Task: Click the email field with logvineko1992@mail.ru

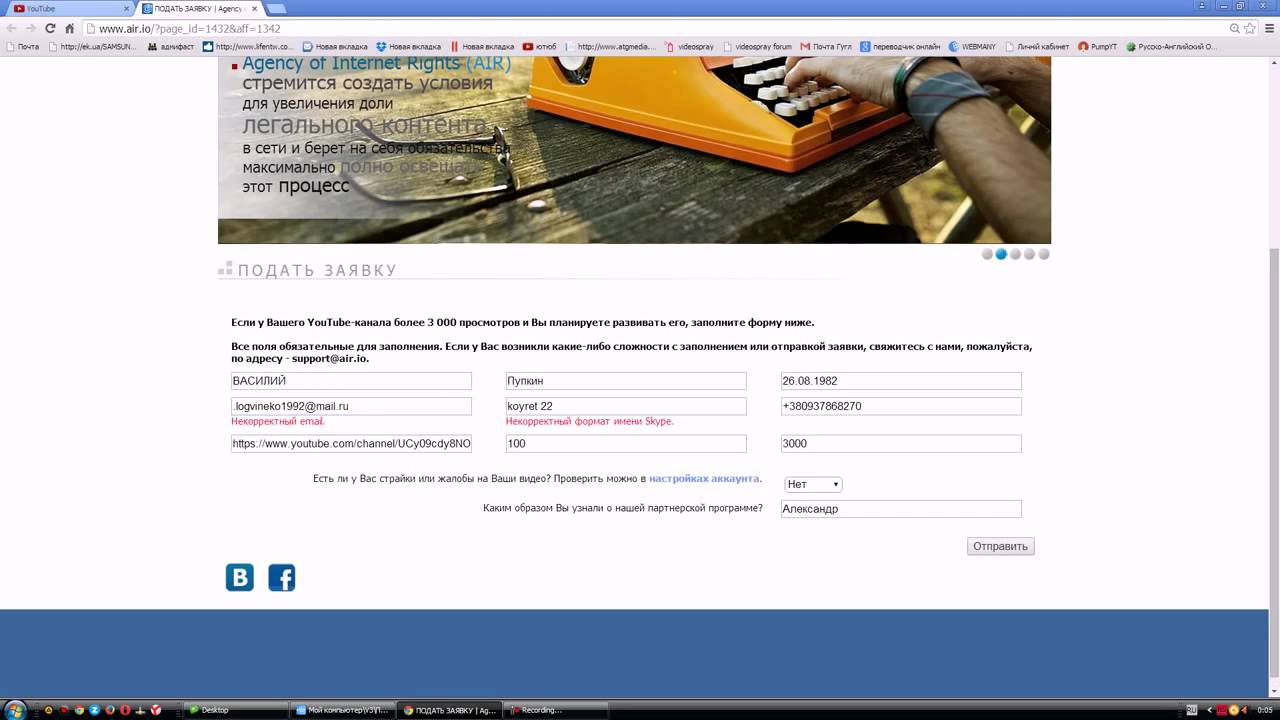Action: 351,406
